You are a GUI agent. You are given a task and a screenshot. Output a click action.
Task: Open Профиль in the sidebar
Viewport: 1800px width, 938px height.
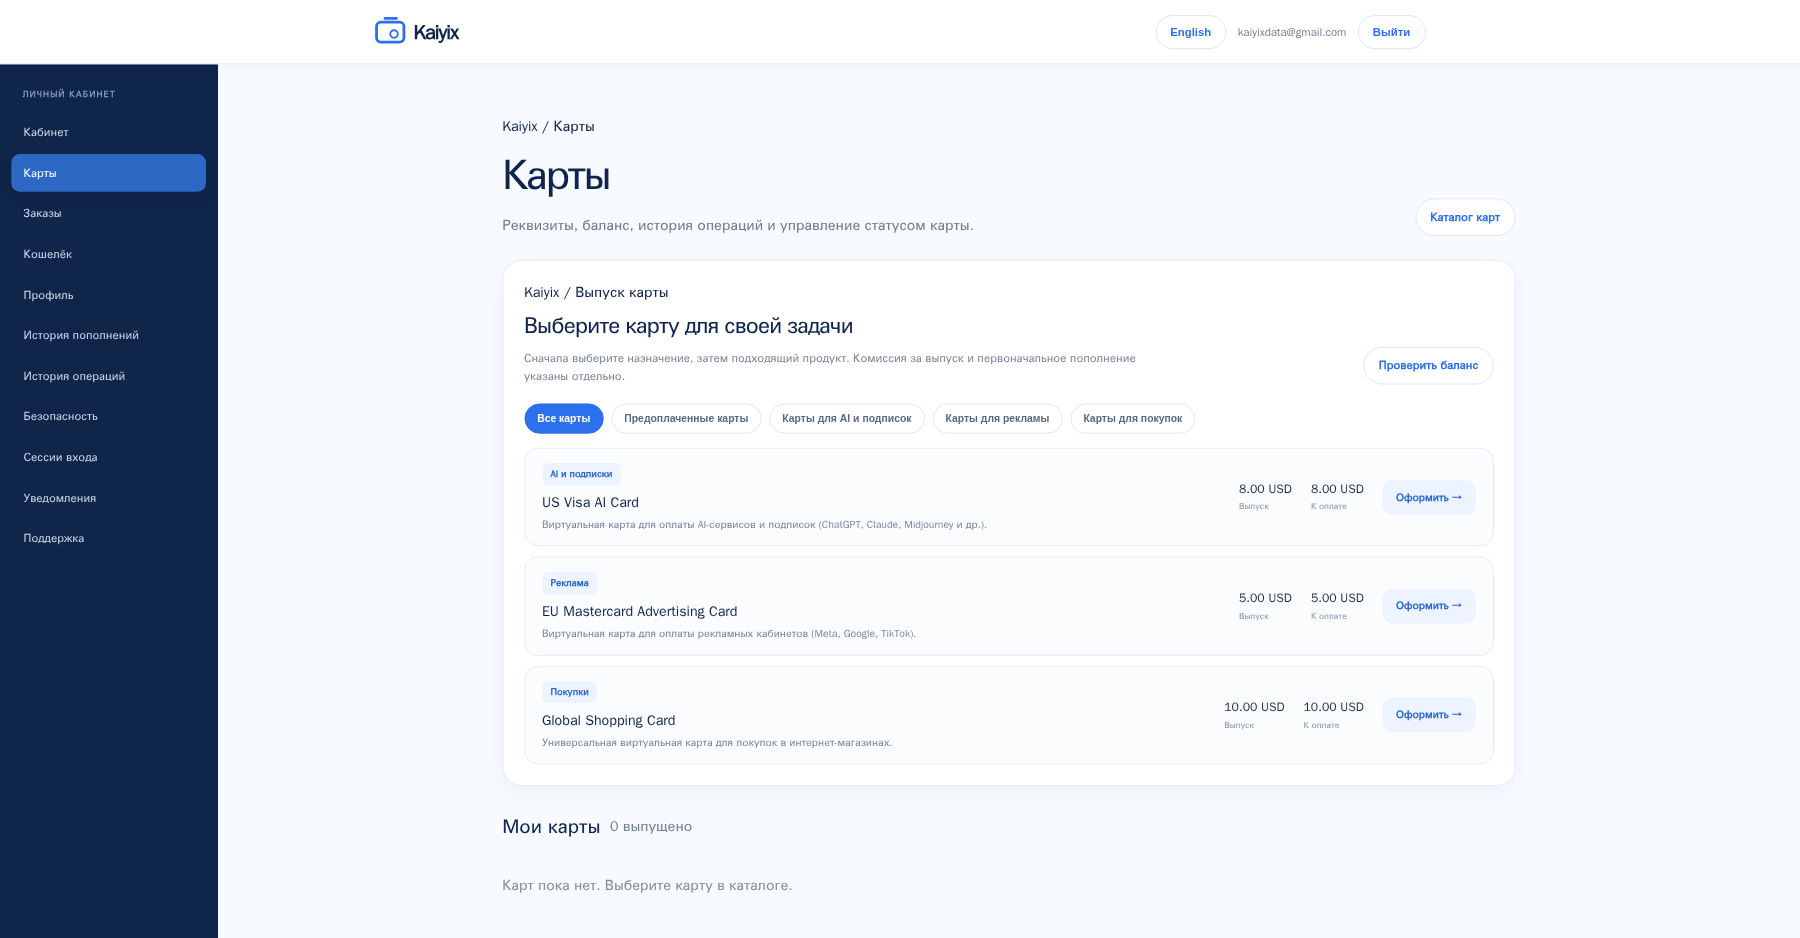tap(108, 295)
